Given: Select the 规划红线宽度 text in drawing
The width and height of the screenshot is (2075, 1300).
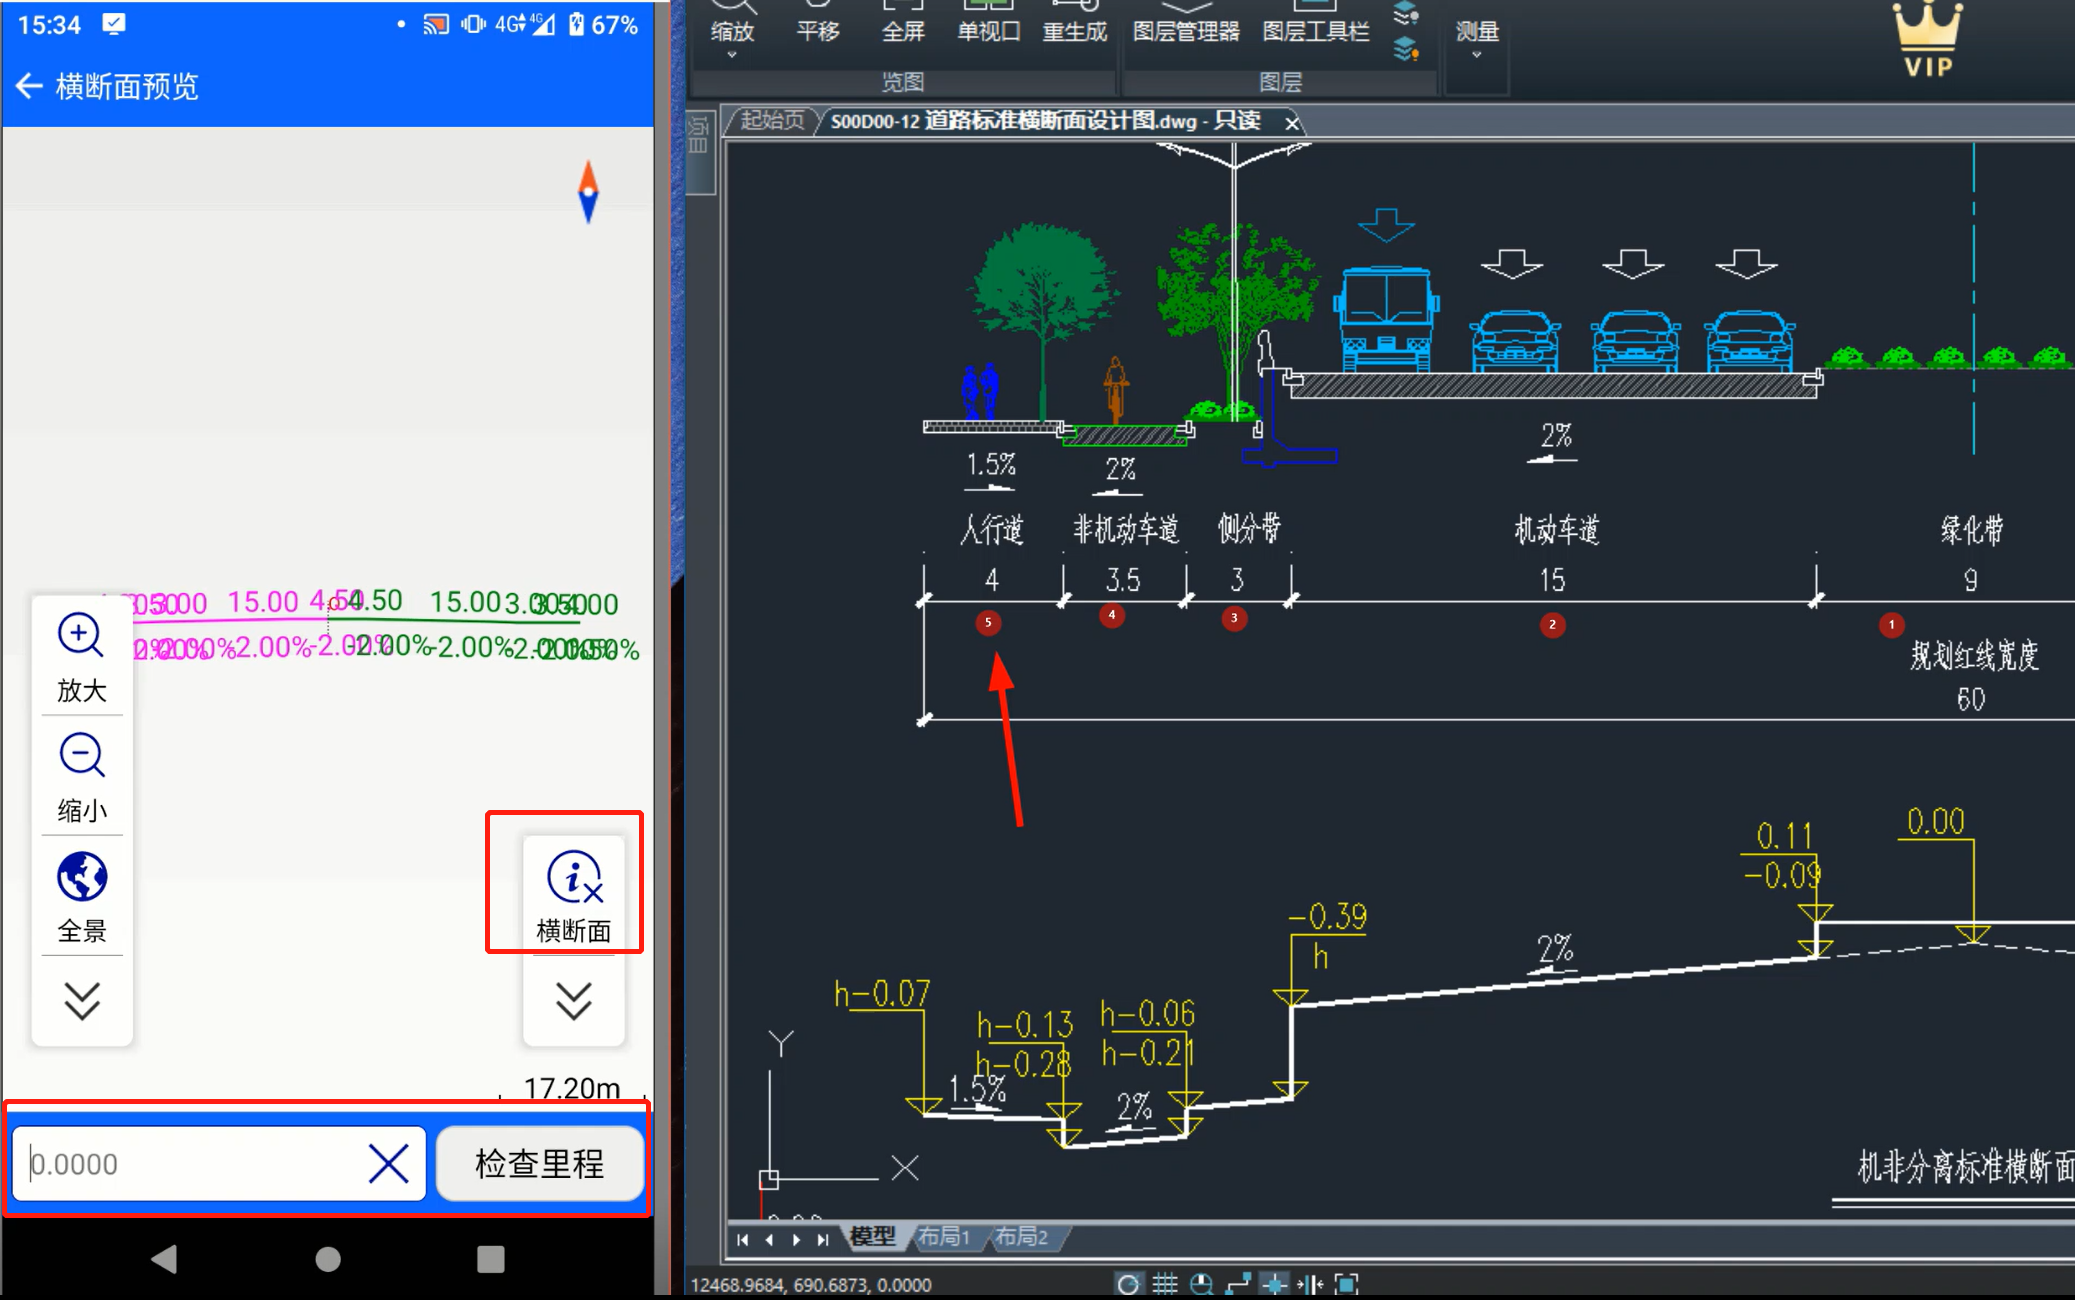Looking at the screenshot, I should point(1974,656).
